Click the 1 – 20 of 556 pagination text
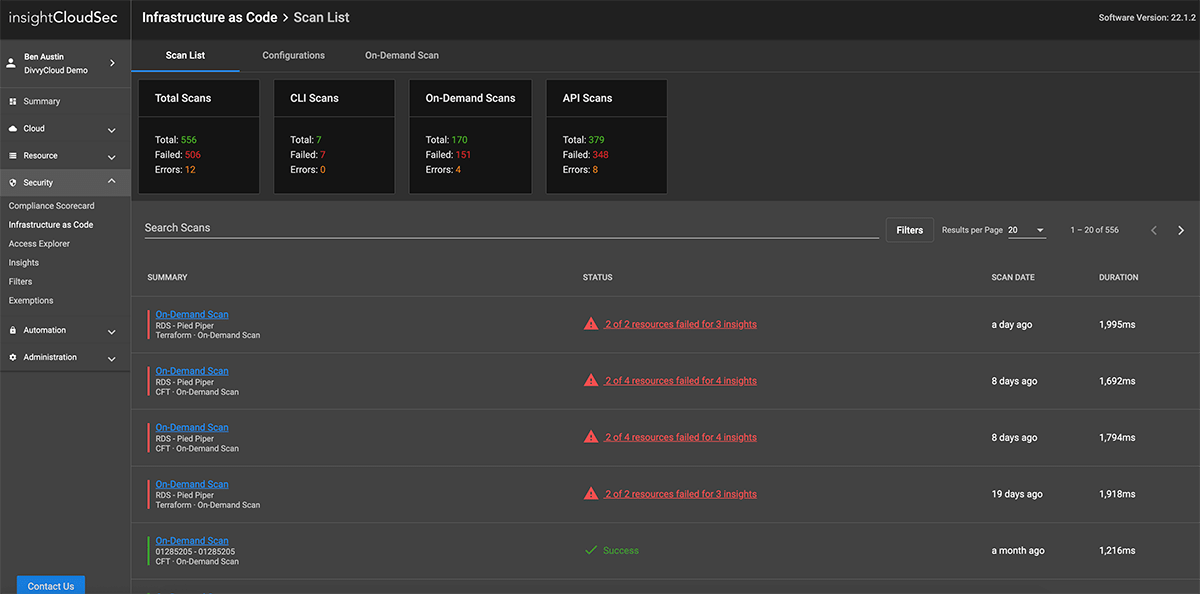The width and height of the screenshot is (1200, 594). click(x=1094, y=231)
